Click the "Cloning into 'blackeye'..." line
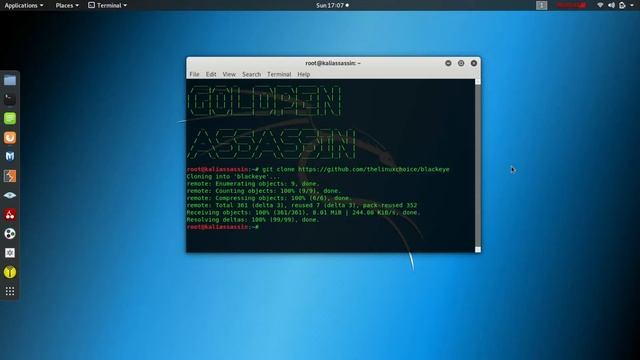The height and width of the screenshot is (360, 640). (x=233, y=176)
